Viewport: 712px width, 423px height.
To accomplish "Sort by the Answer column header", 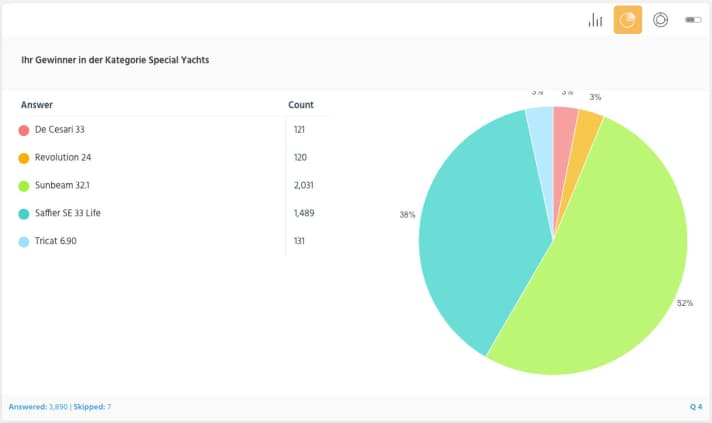I will coord(37,105).
